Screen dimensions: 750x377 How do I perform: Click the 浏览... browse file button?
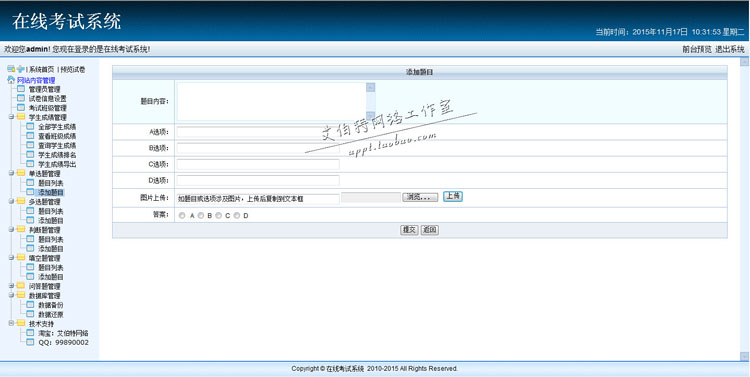coord(420,197)
